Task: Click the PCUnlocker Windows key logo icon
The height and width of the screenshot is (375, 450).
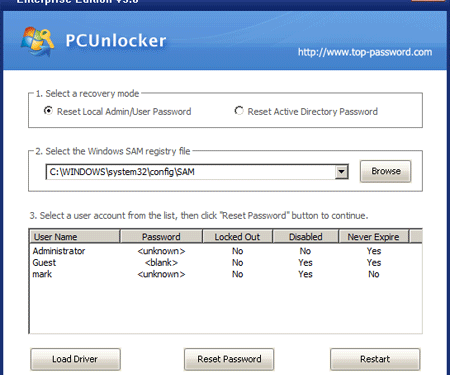Action: (x=38, y=41)
